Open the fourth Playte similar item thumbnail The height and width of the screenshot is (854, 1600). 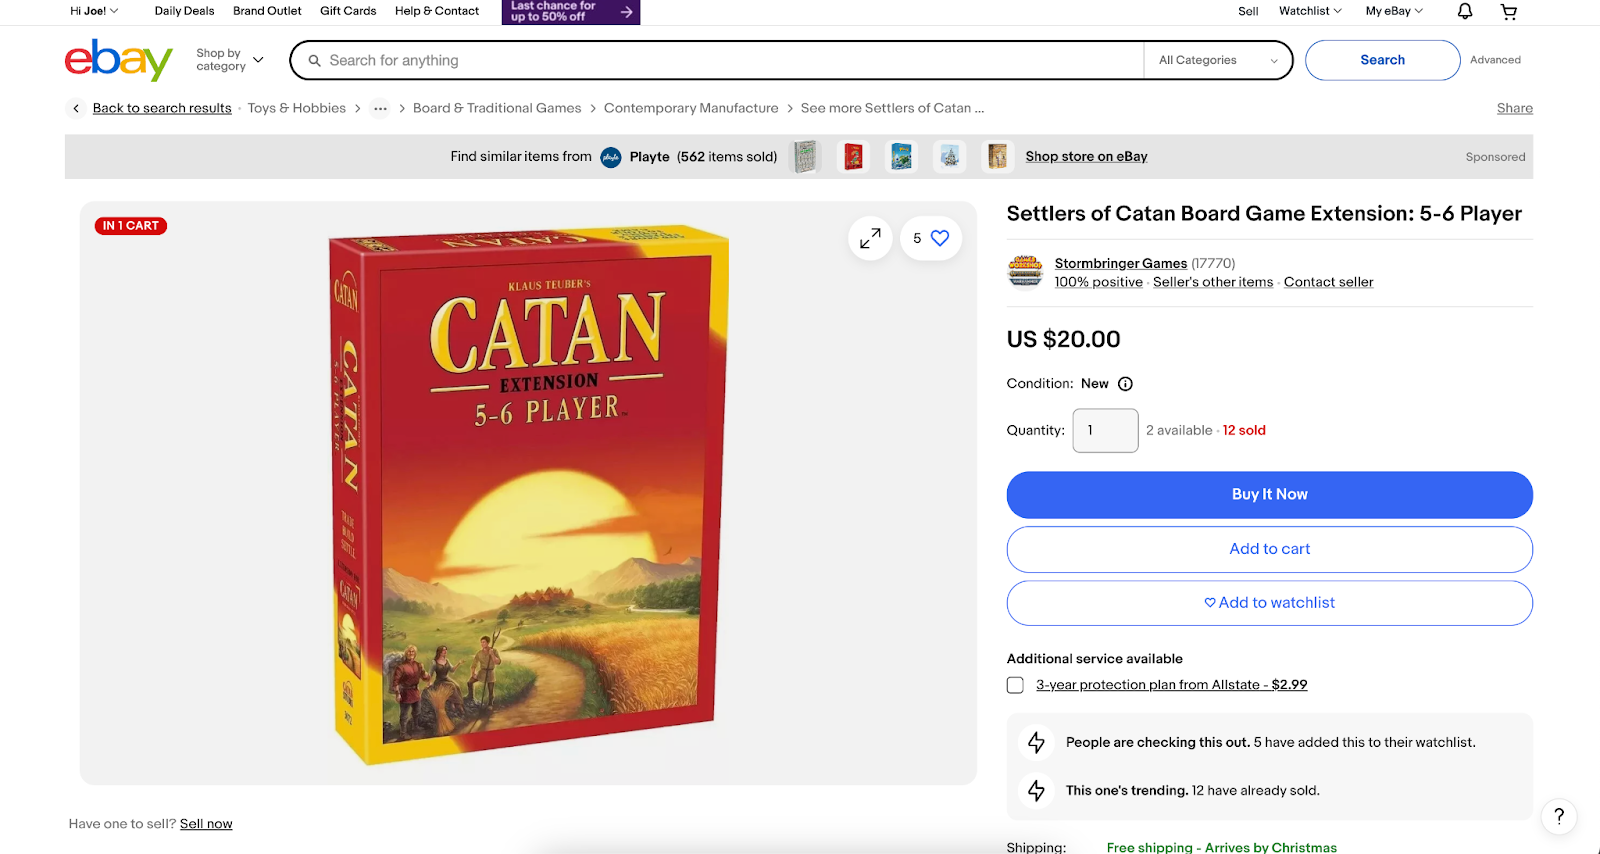point(949,157)
